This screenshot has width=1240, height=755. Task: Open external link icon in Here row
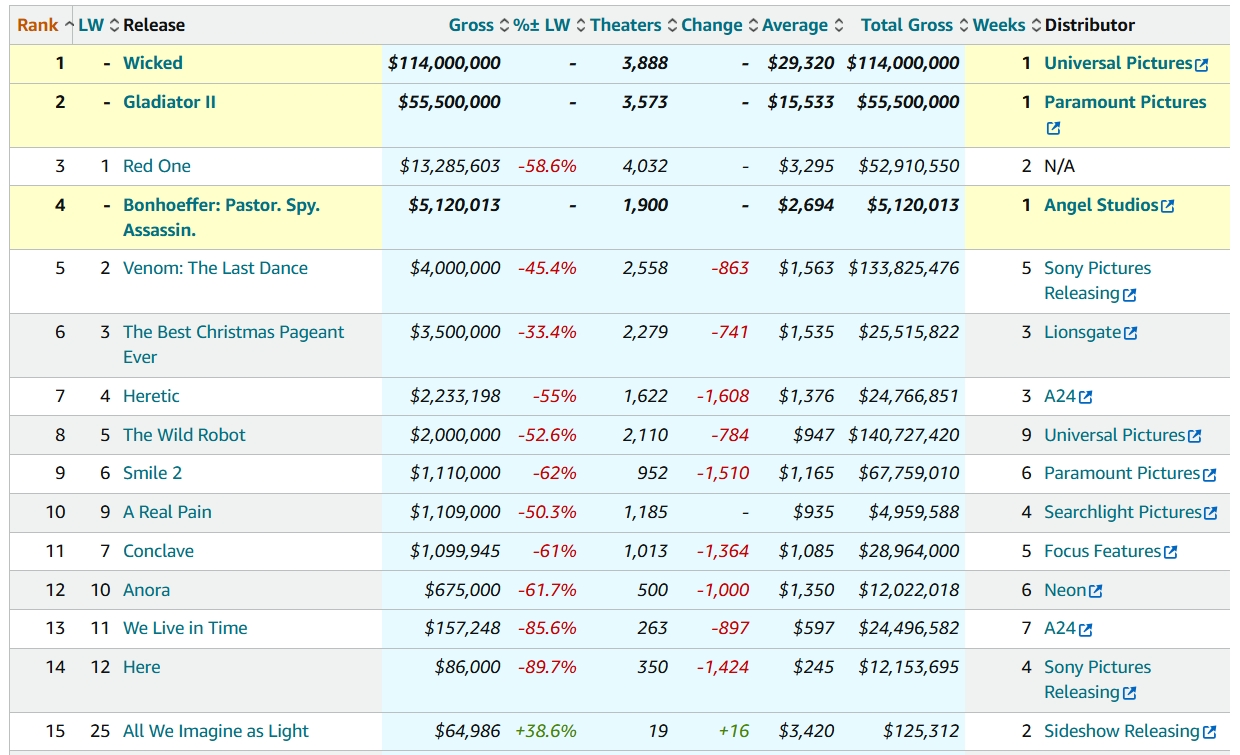1130,694
